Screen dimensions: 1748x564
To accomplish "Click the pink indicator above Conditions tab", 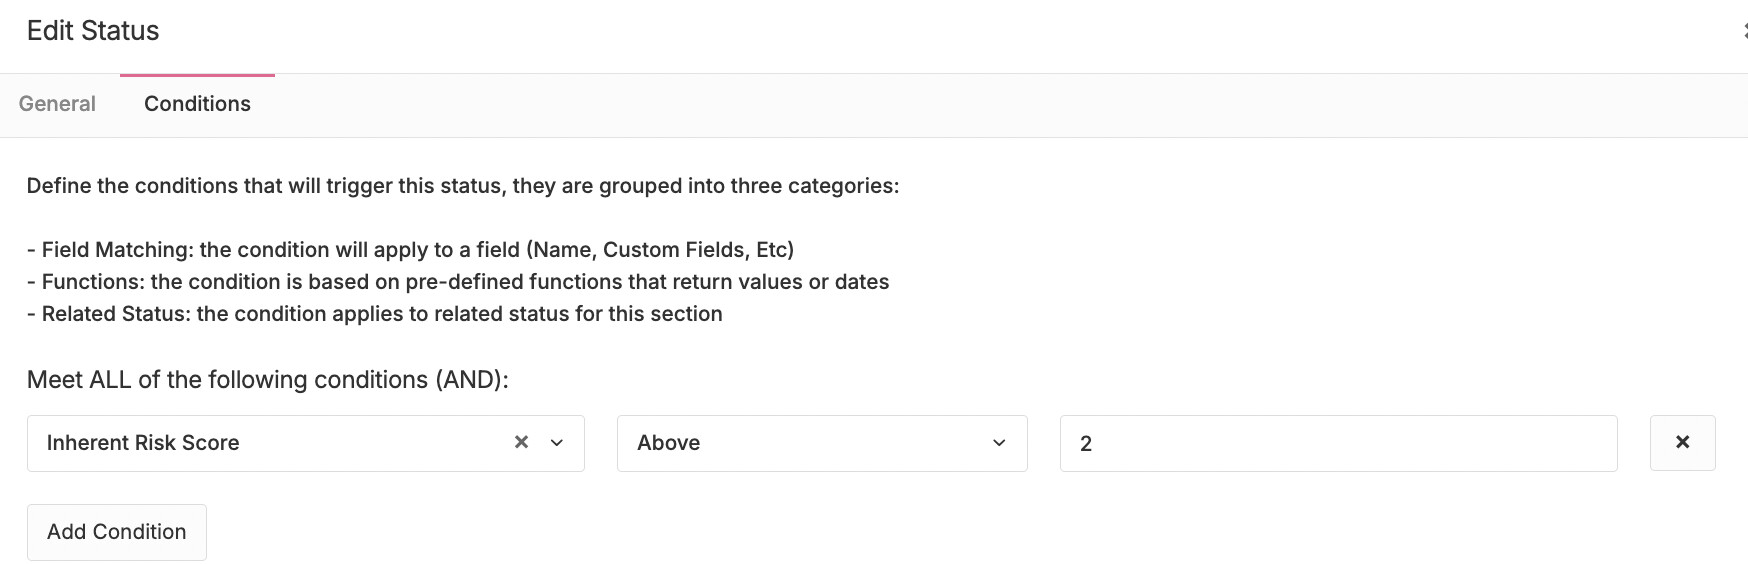I will 197,75.
